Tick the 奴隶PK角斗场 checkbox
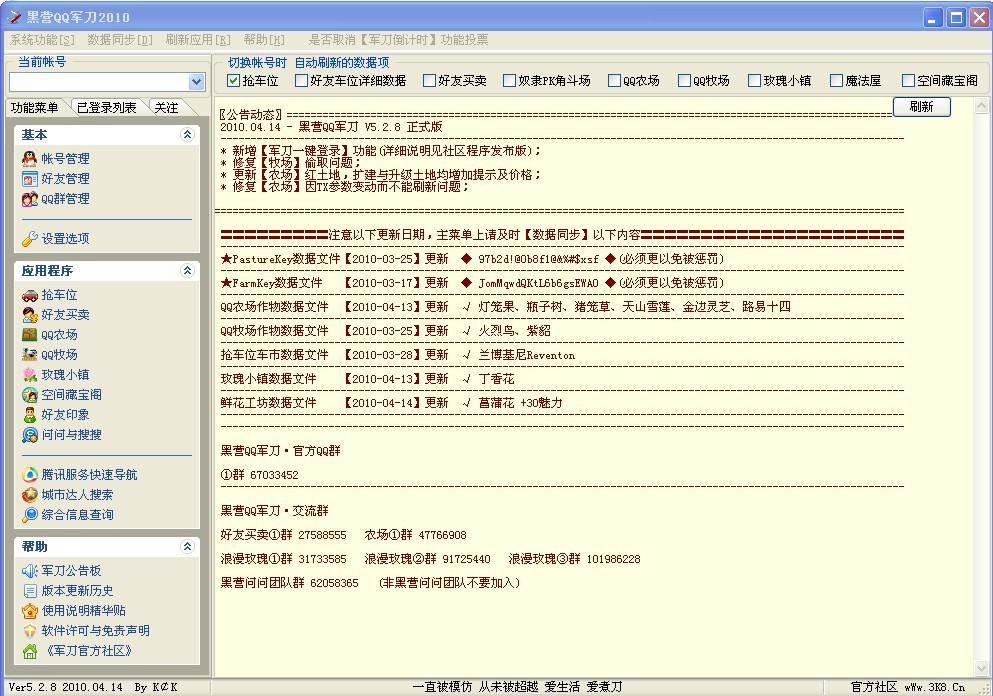This screenshot has height=696, width=993. pos(509,80)
